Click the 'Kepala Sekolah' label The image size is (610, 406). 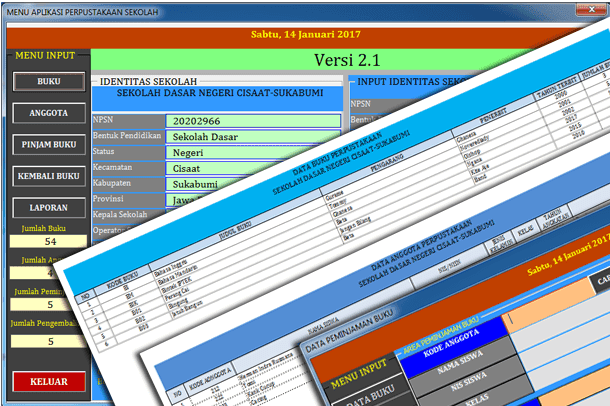120,214
